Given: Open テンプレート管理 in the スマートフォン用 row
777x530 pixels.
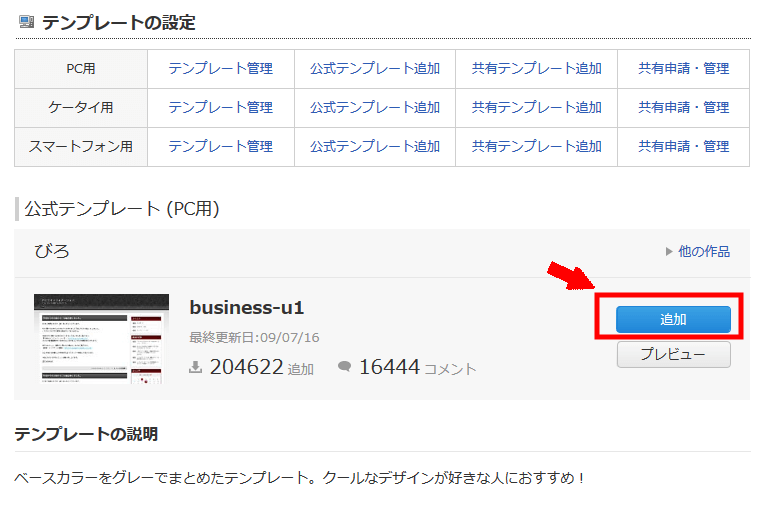Looking at the screenshot, I should point(221,147).
